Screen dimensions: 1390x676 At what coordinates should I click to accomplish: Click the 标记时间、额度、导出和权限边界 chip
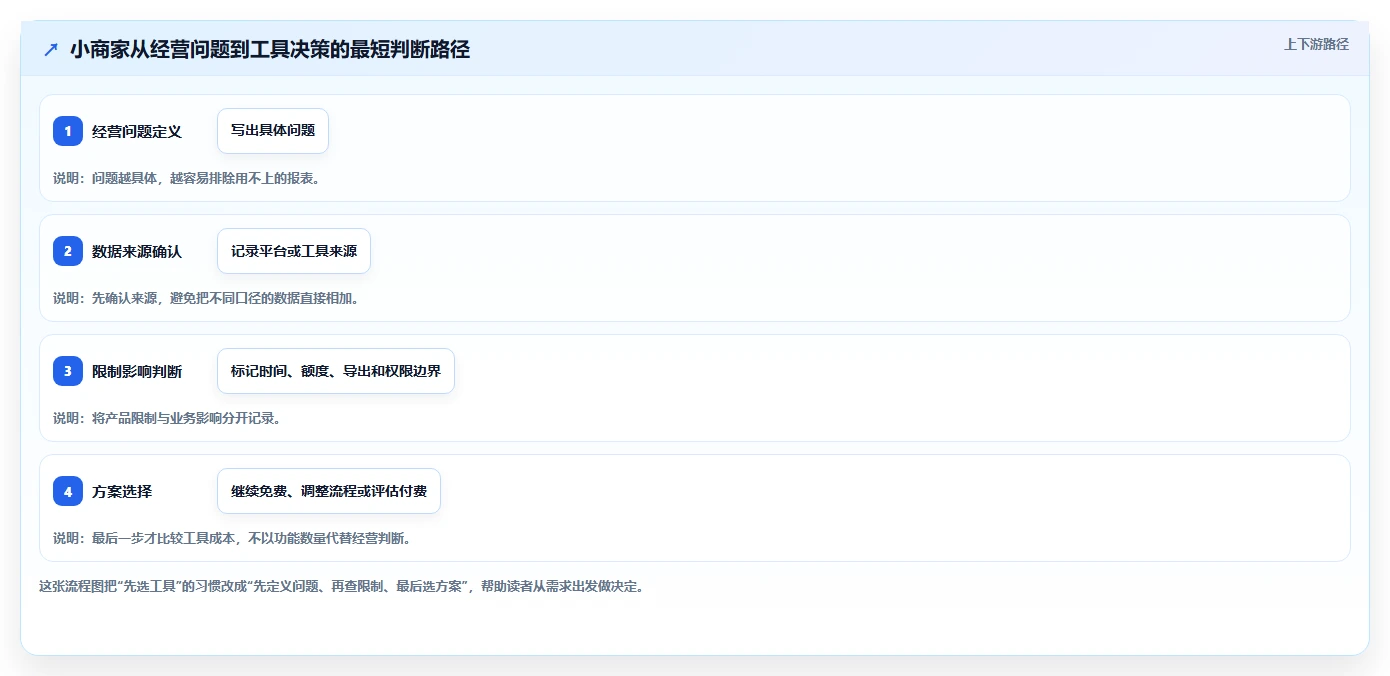[336, 371]
